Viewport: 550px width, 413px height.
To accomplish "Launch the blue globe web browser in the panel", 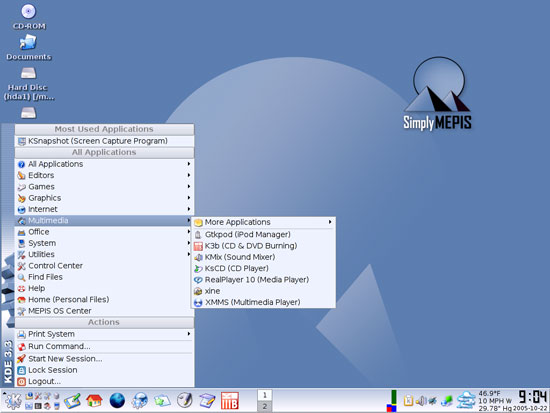I will pyautogui.click(x=117, y=400).
